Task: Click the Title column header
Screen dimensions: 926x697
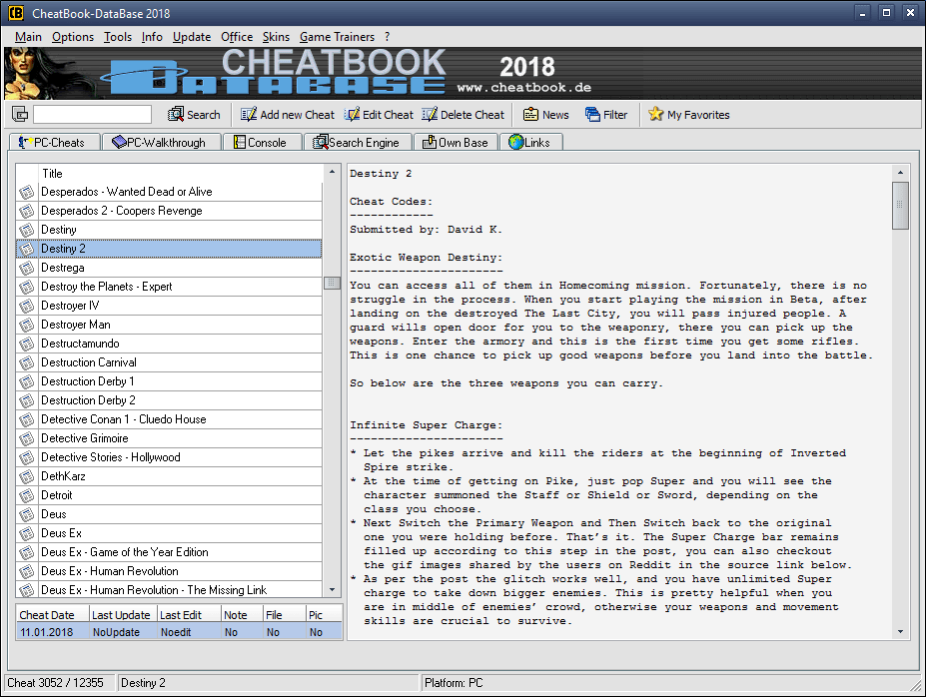Action: coord(180,173)
